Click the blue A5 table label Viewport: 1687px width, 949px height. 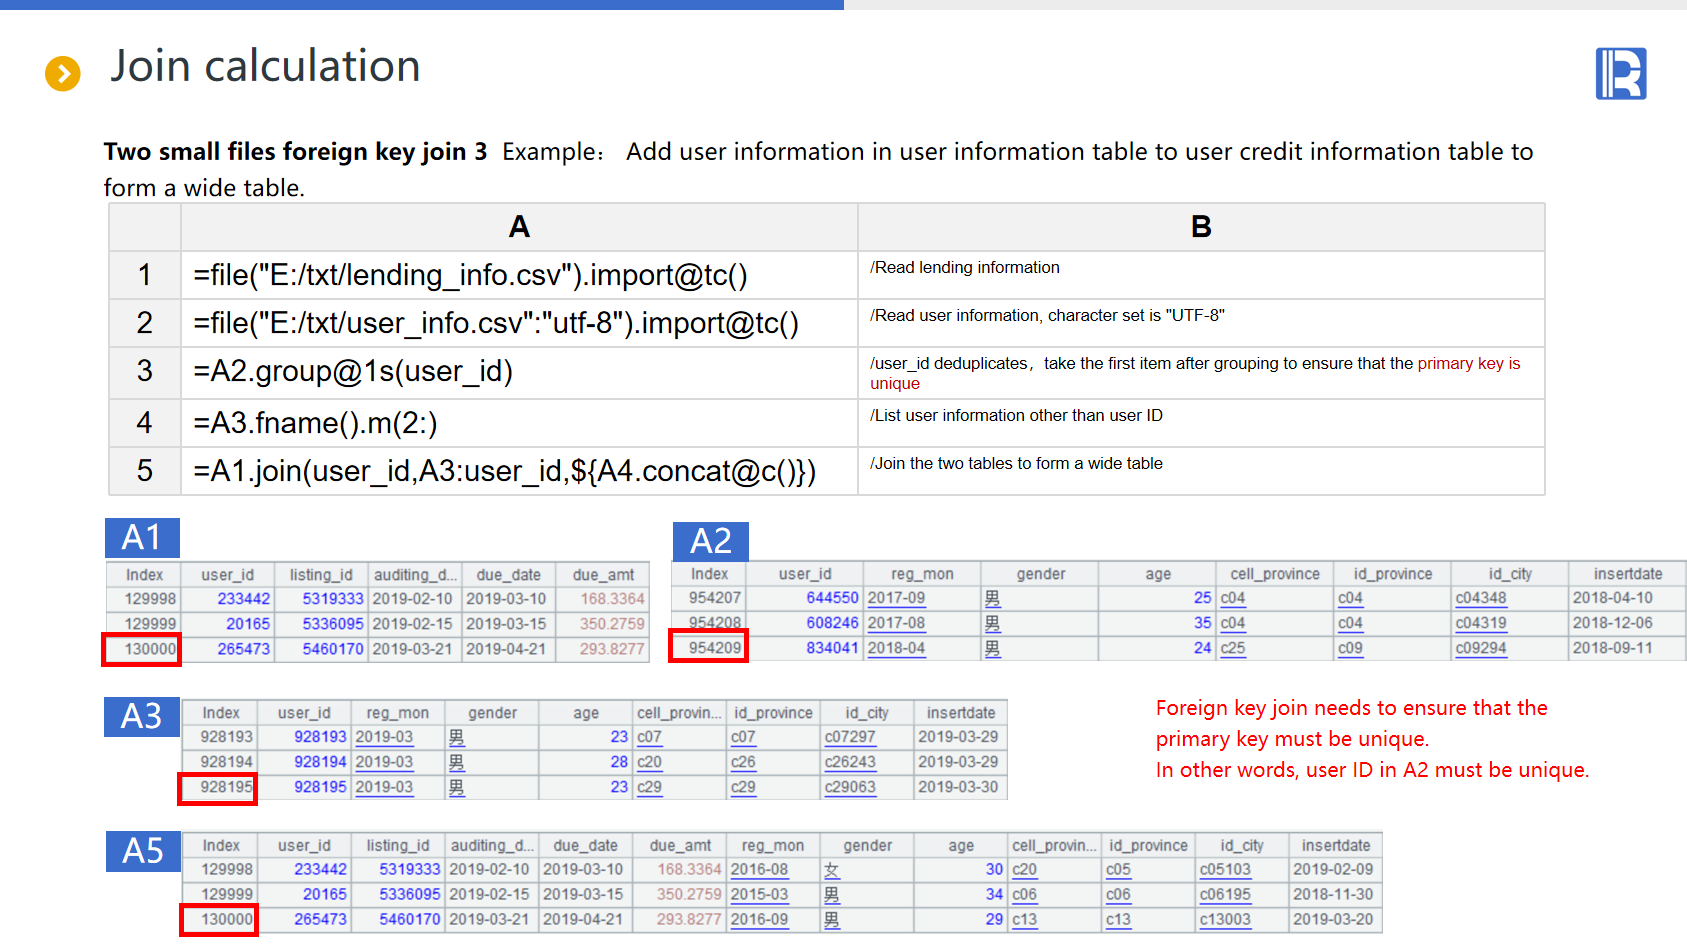143,851
